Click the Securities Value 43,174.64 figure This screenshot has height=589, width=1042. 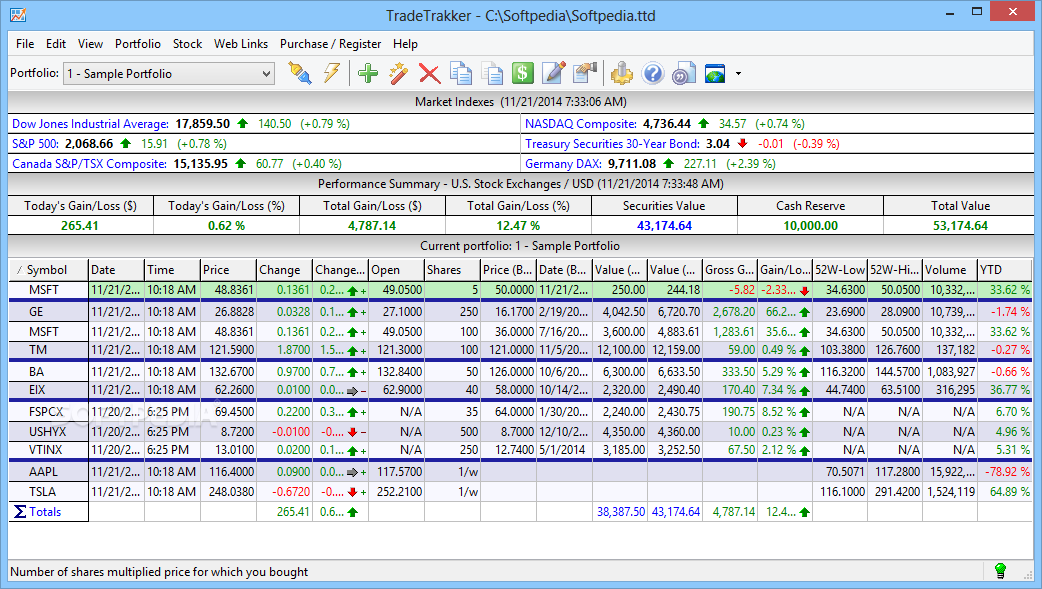pos(664,225)
